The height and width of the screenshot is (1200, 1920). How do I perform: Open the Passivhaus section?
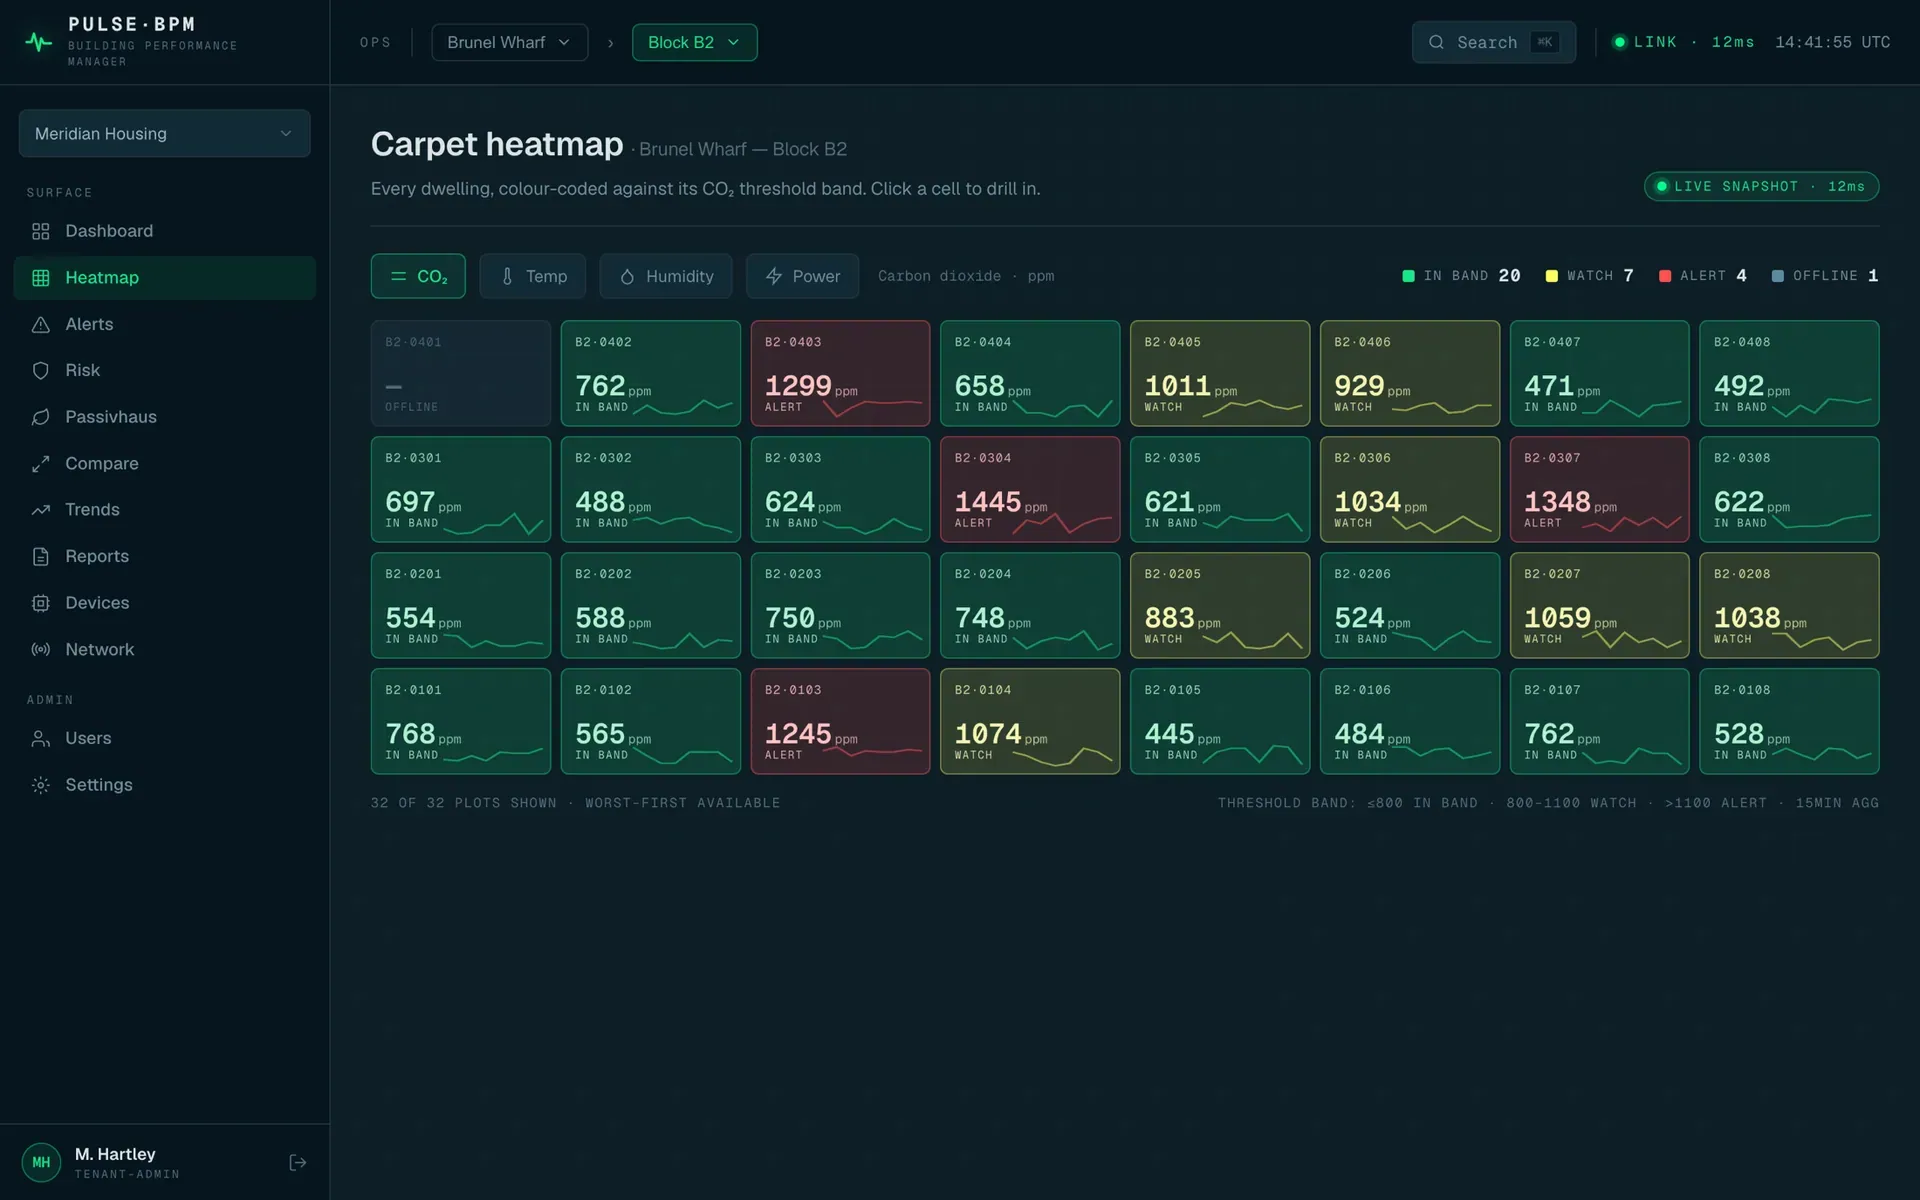[x=164, y=417]
